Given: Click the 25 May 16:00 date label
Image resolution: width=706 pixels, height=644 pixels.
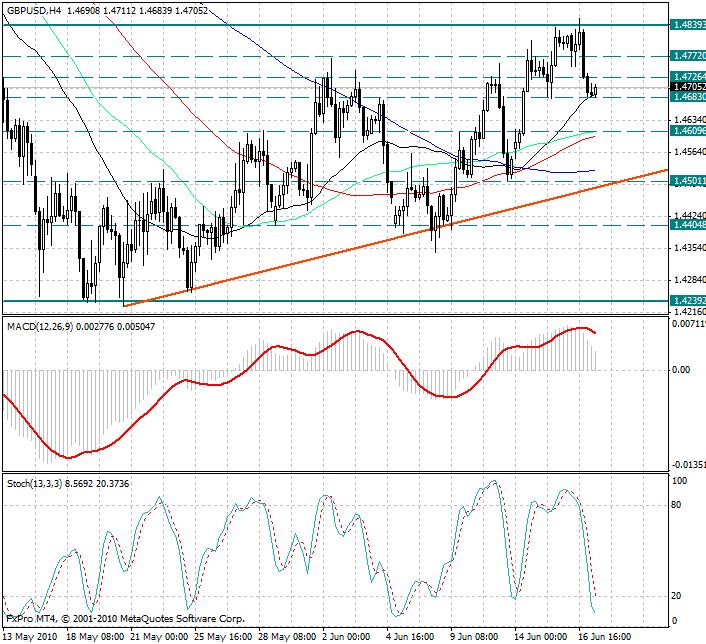Looking at the screenshot, I should pyautogui.click(x=223, y=637).
